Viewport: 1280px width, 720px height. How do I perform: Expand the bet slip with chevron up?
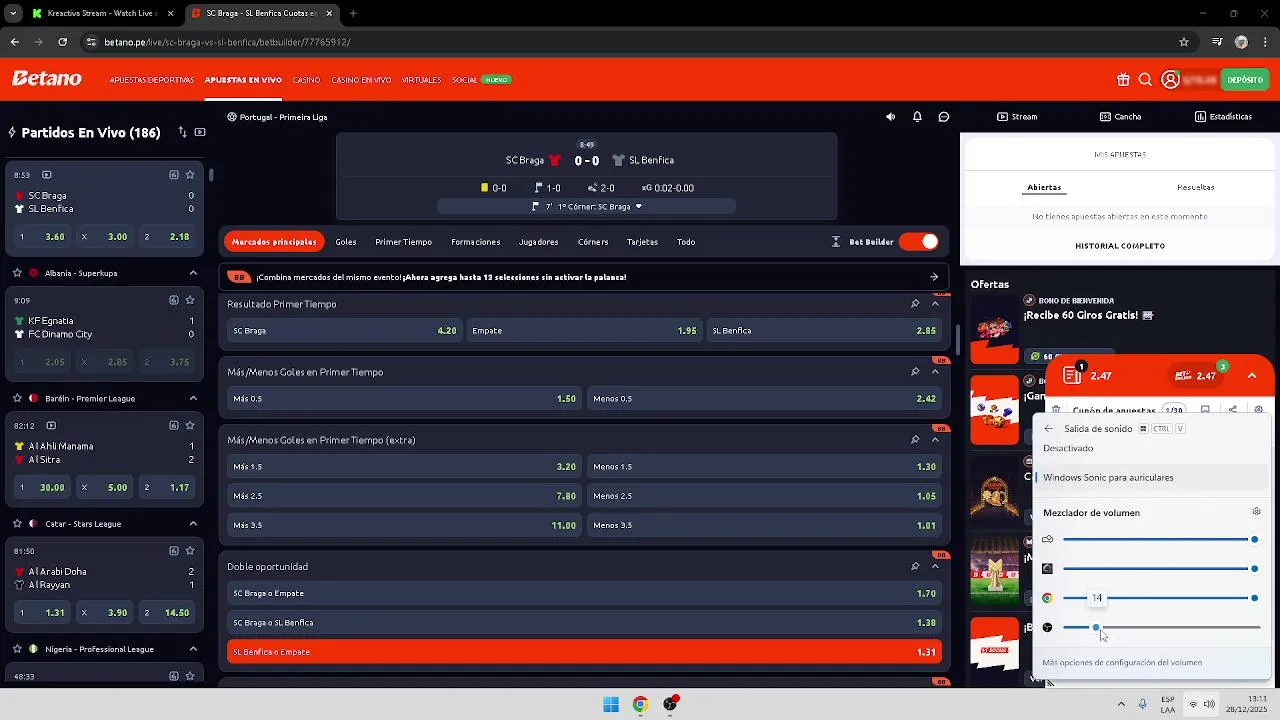tap(1252, 376)
